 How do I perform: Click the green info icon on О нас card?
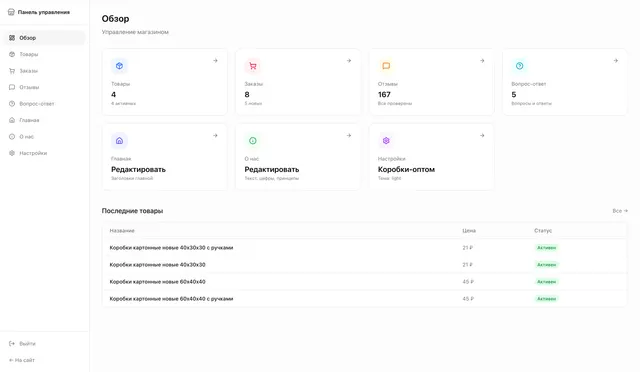click(253, 140)
